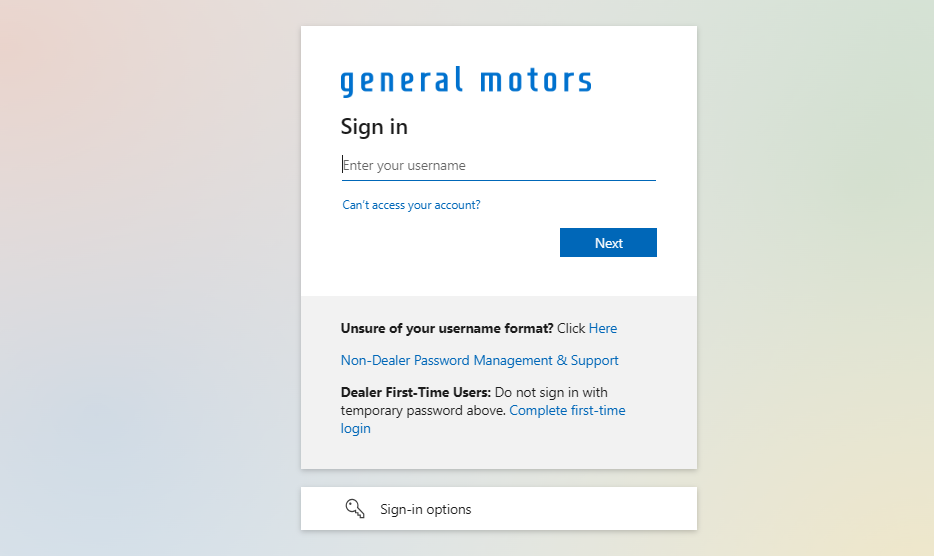Click the word login under Dealer First-Time text

355,429
